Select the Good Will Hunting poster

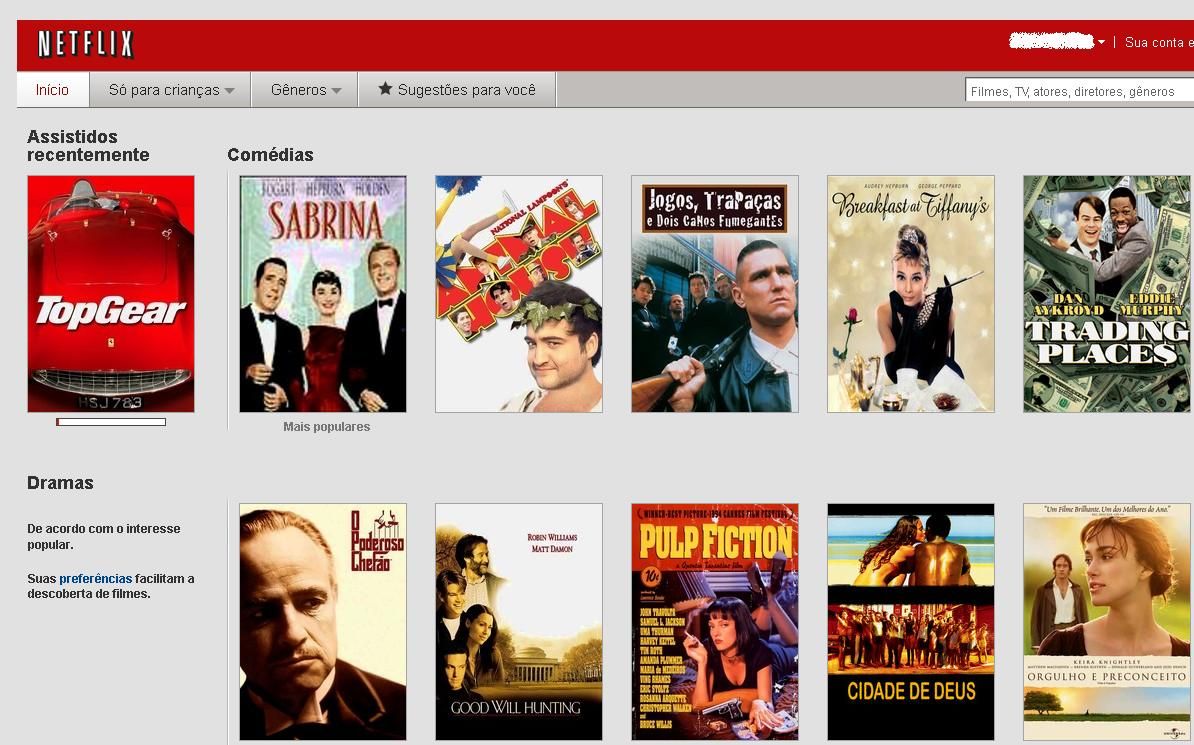(519, 622)
